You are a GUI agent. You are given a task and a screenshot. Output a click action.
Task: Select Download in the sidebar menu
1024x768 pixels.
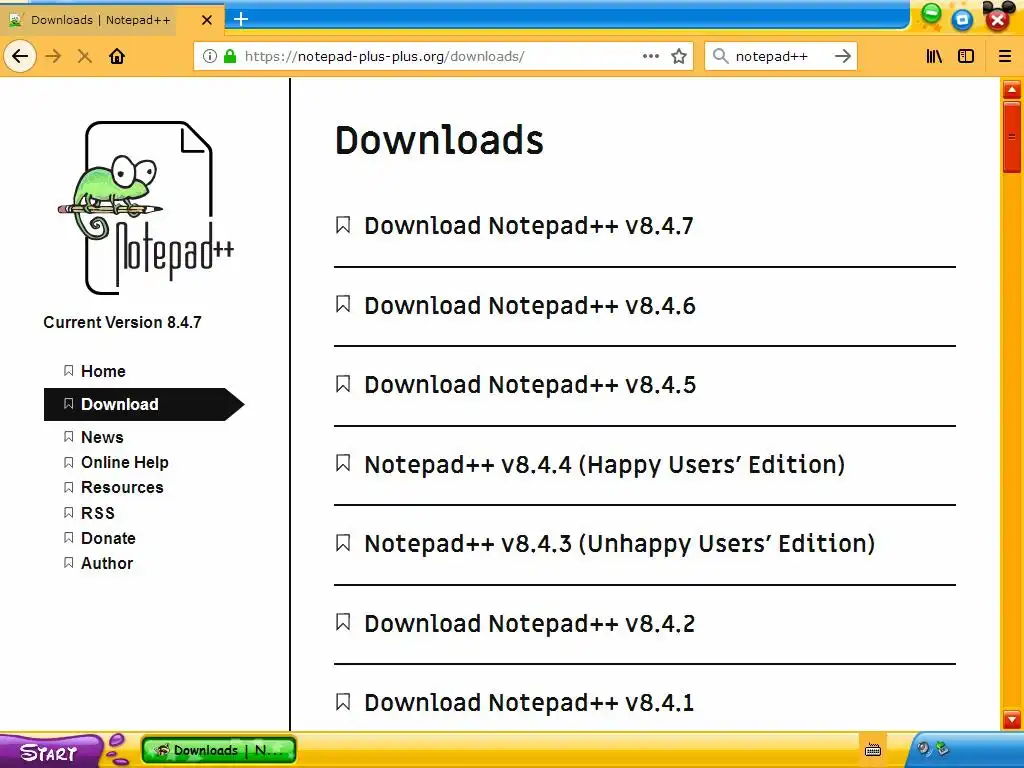144,404
